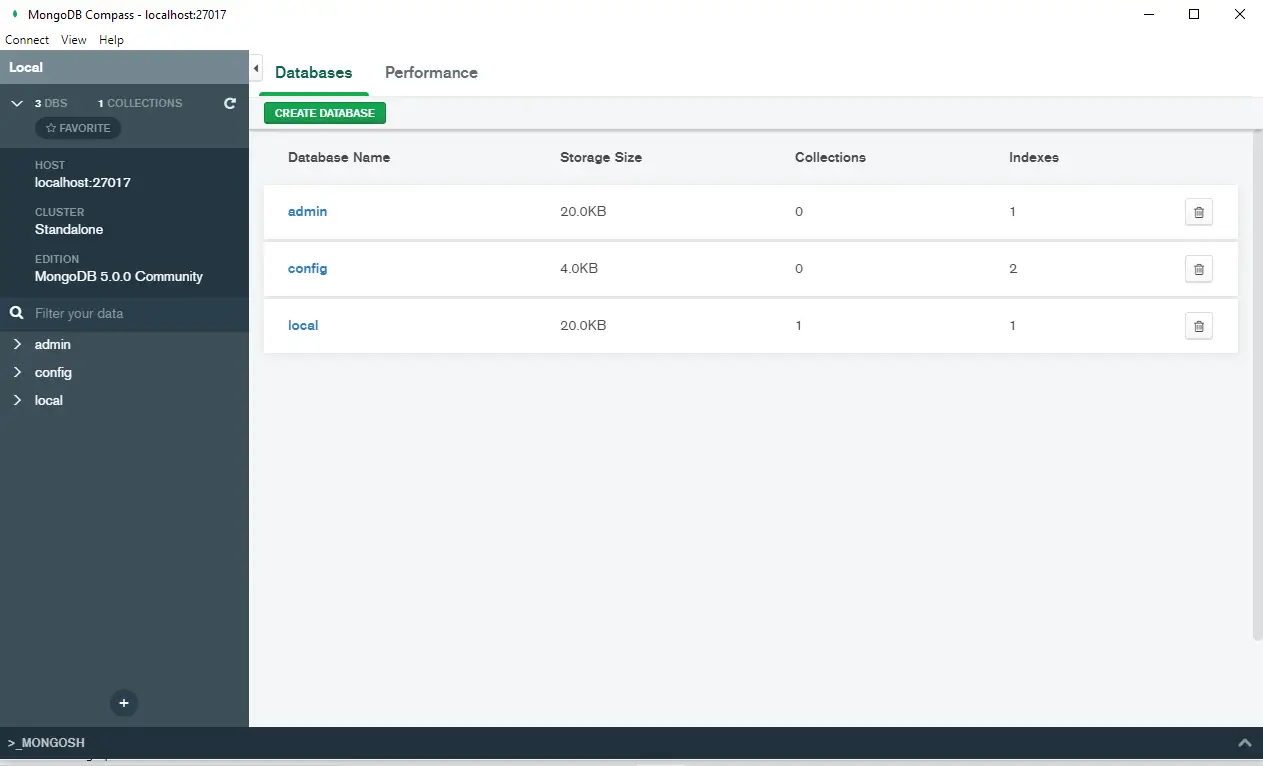Click indexes value 2 in config row

point(1013,269)
